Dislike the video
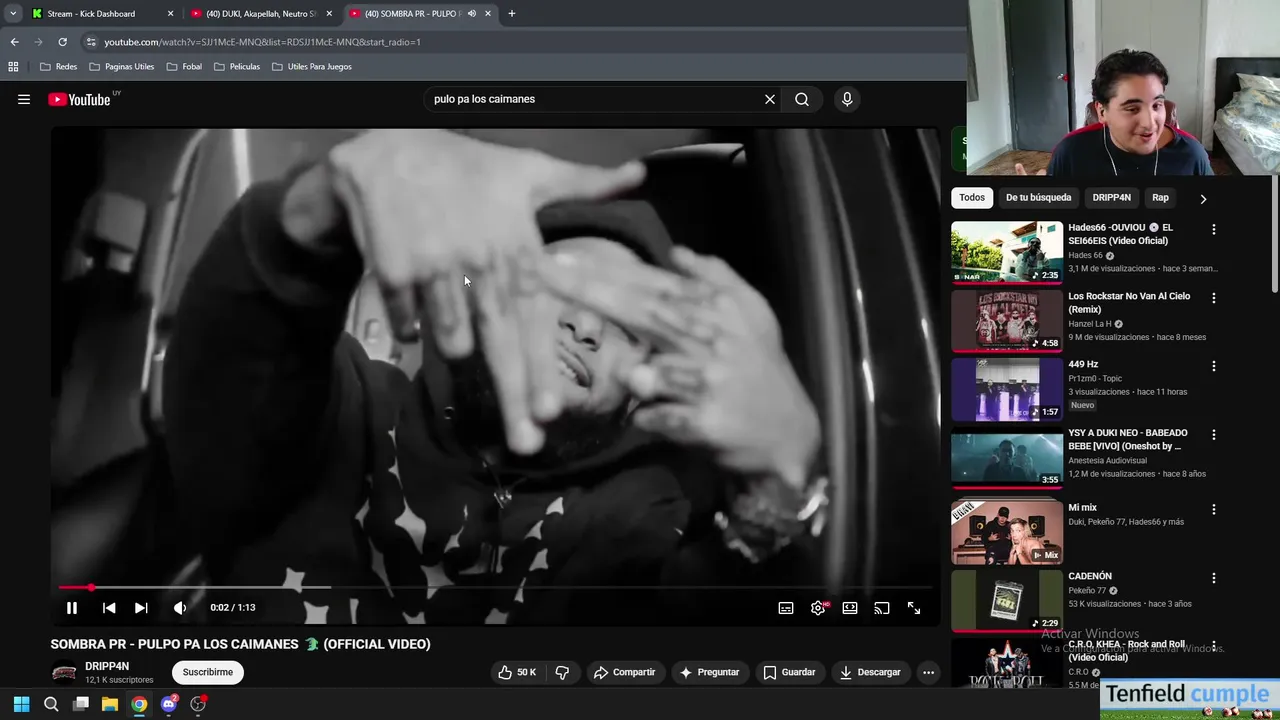1280x720 pixels. 562,672
